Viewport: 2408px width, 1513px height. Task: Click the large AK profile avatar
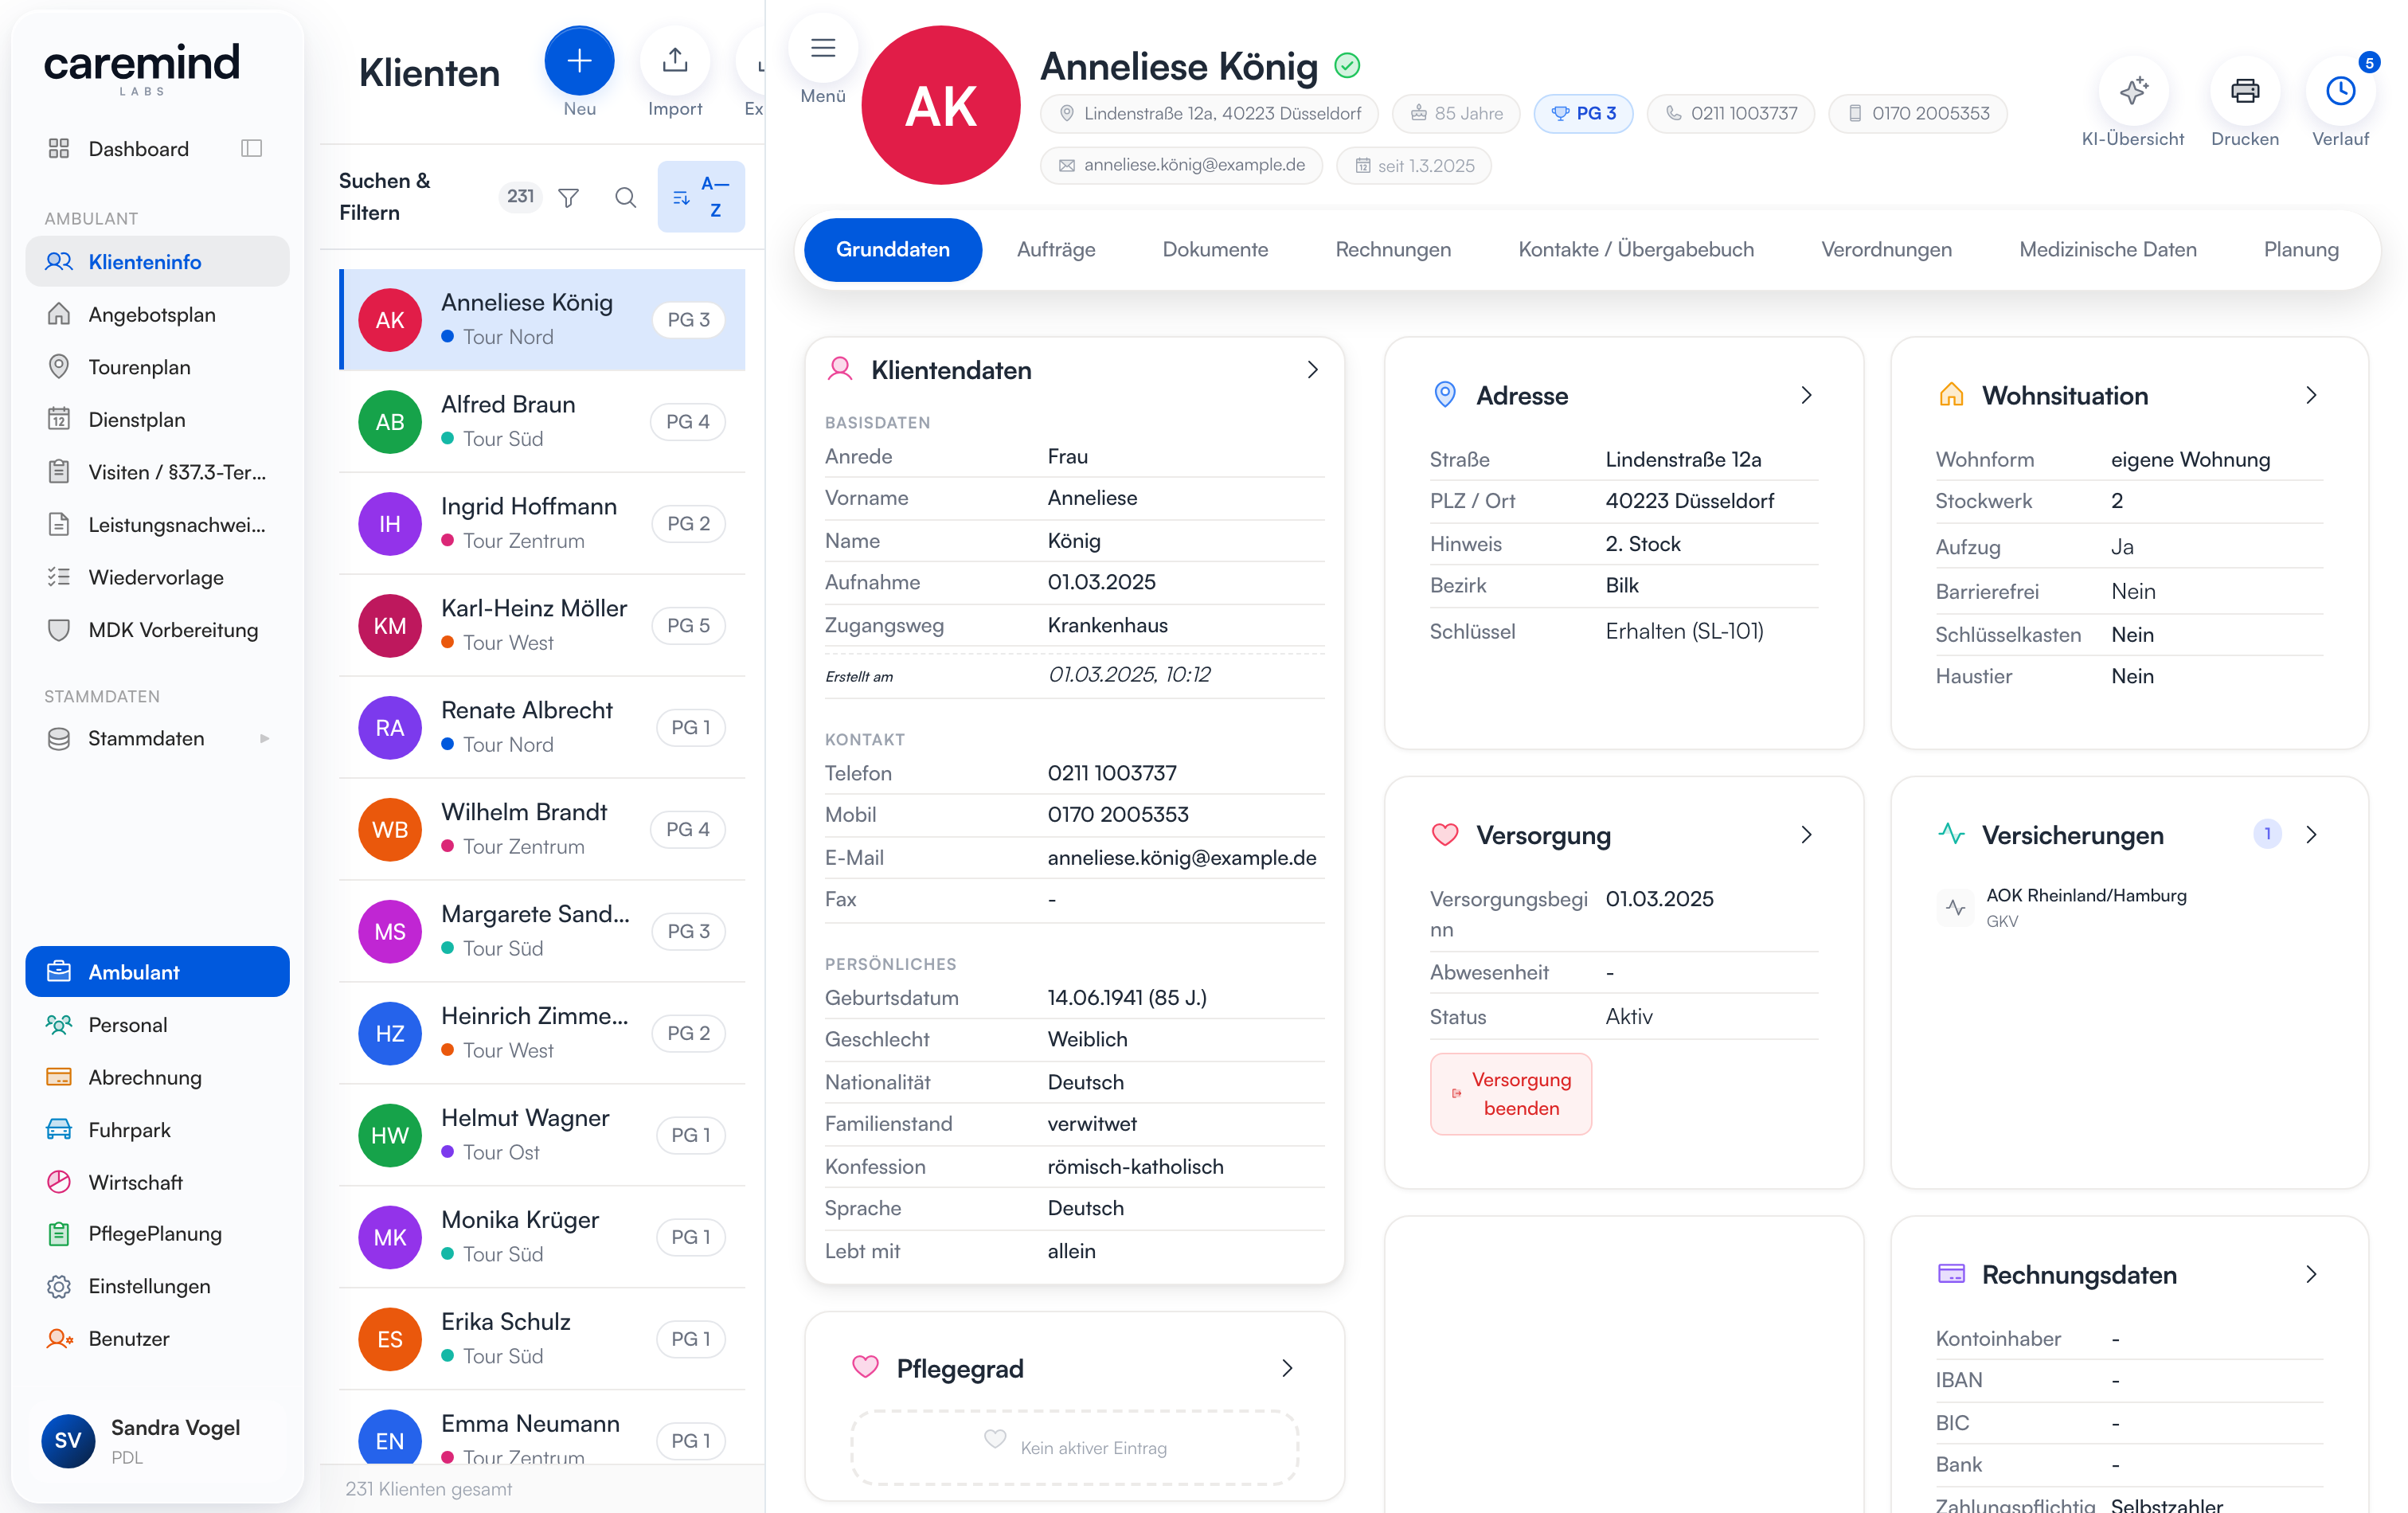[941, 106]
